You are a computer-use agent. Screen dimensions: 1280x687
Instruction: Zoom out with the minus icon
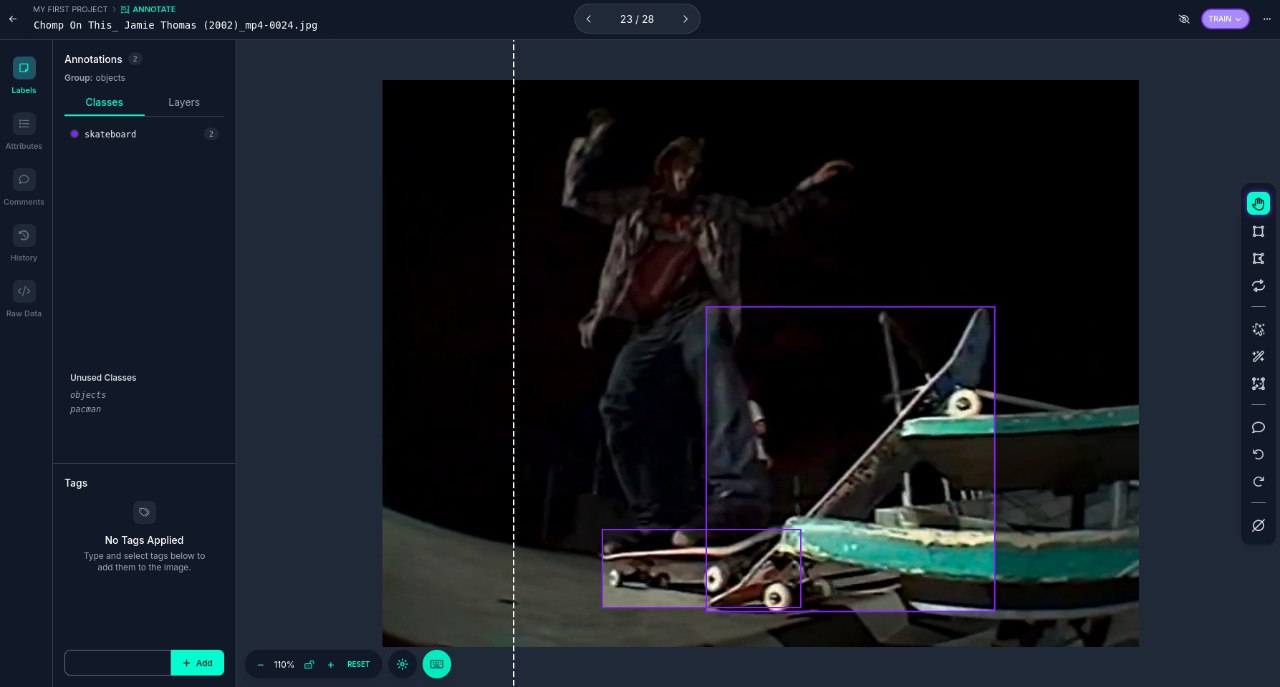click(261, 664)
